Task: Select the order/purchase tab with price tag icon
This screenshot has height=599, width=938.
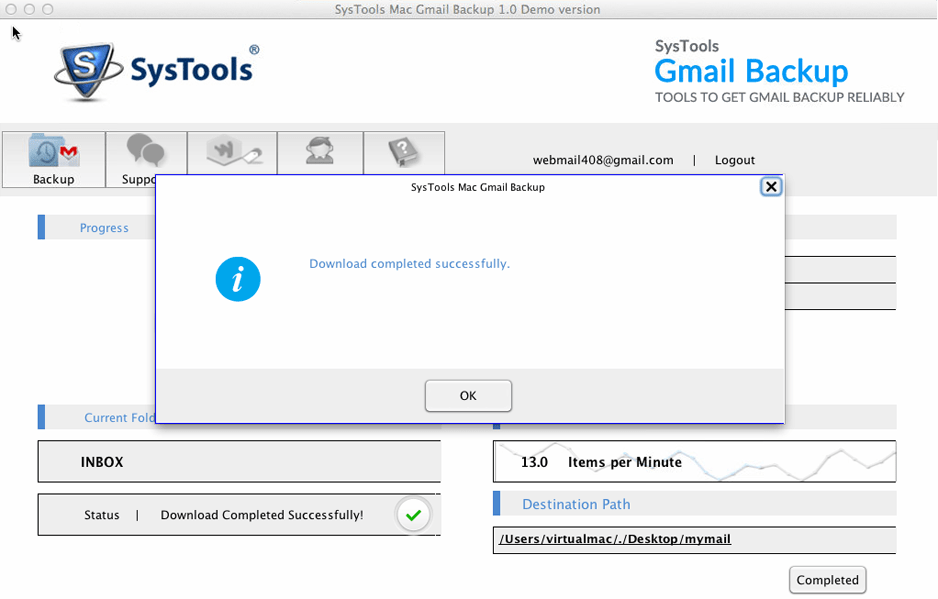Action: (232, 153)
